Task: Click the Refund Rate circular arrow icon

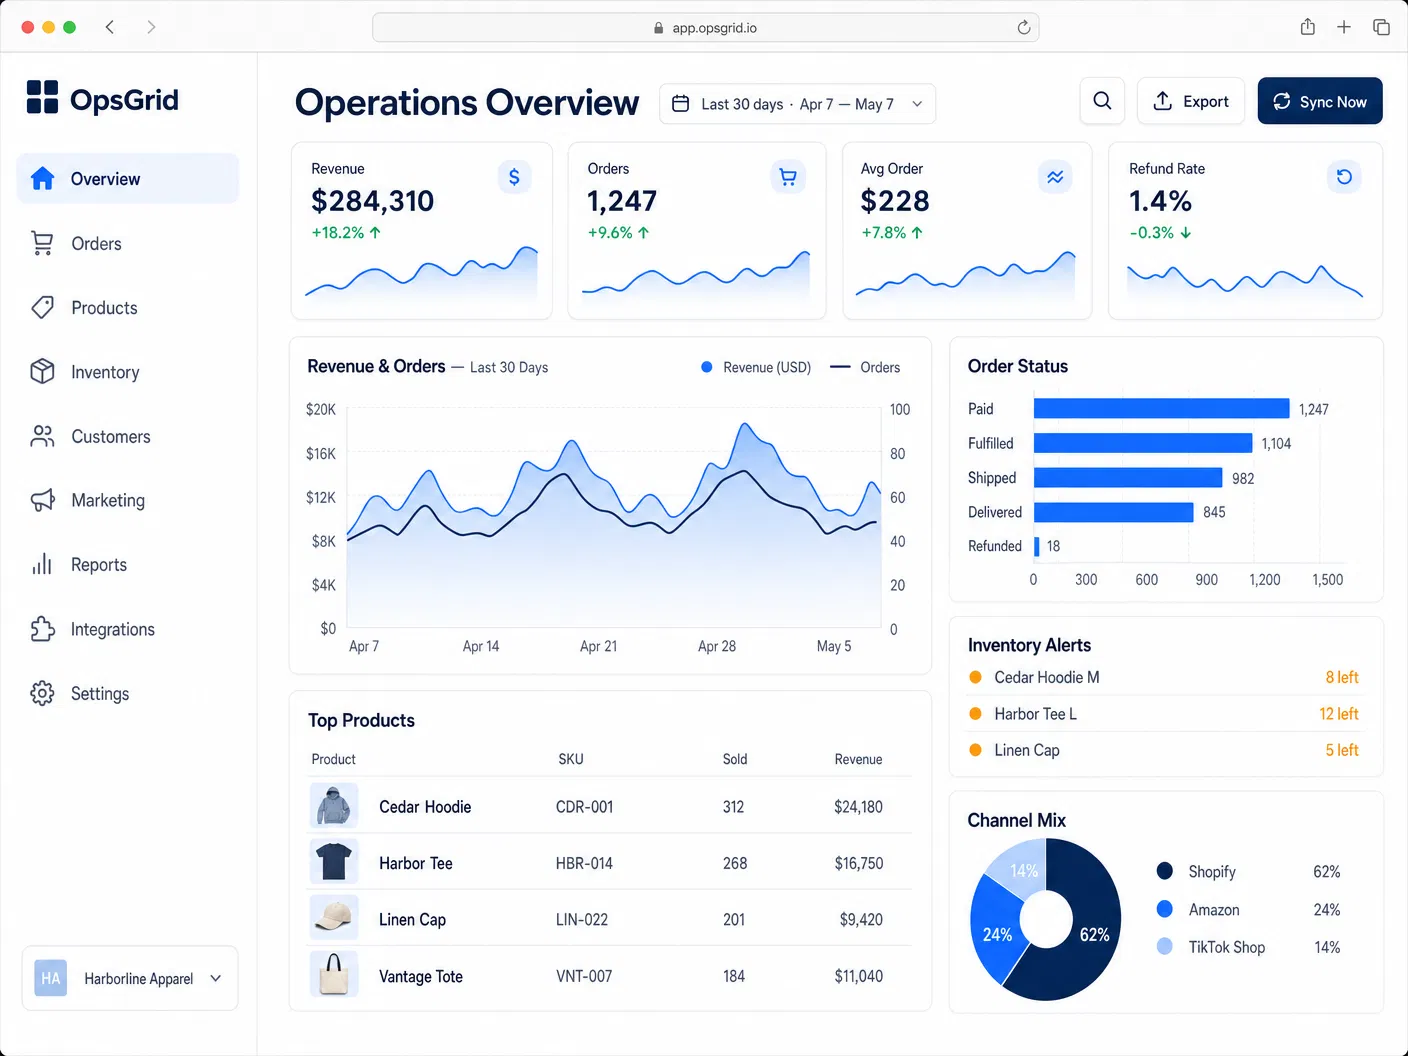Action: pyautogui.click(x=1344, y=177)
